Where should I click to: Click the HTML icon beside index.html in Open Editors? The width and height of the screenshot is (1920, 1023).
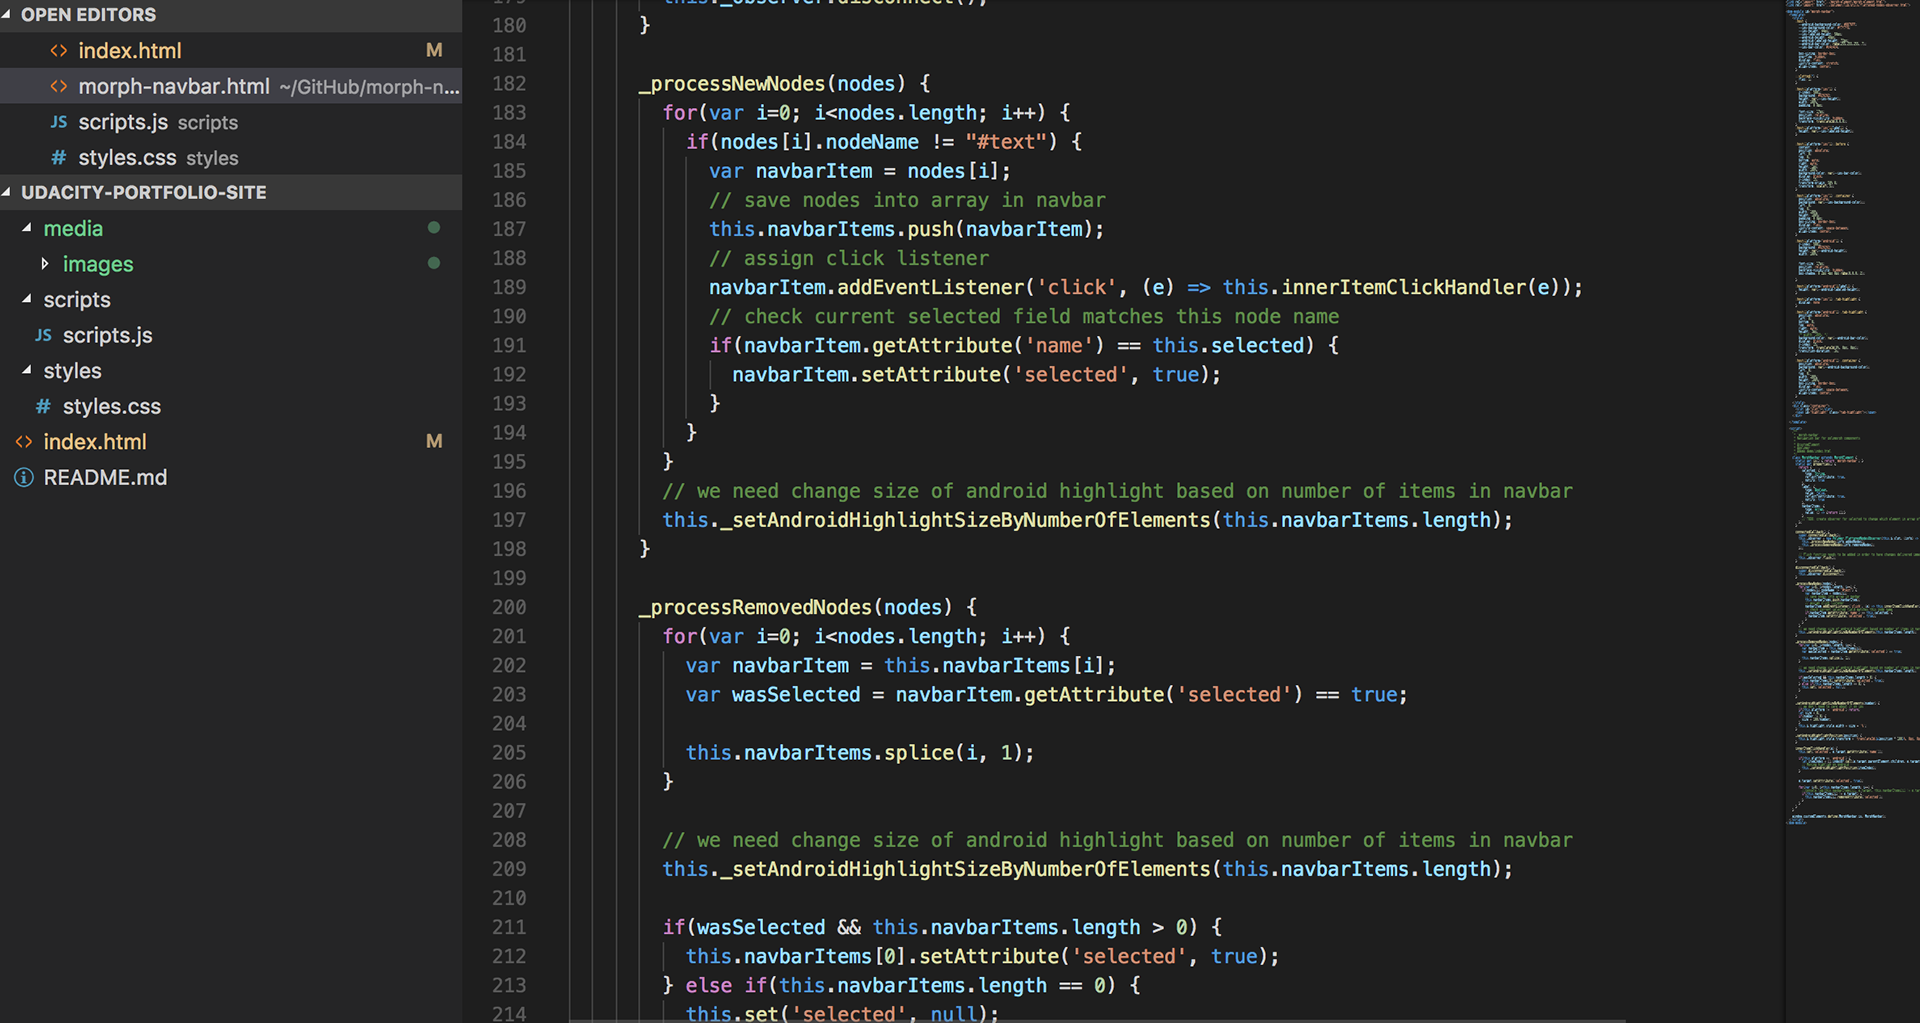pyautogui.click(x=59, y=51)
